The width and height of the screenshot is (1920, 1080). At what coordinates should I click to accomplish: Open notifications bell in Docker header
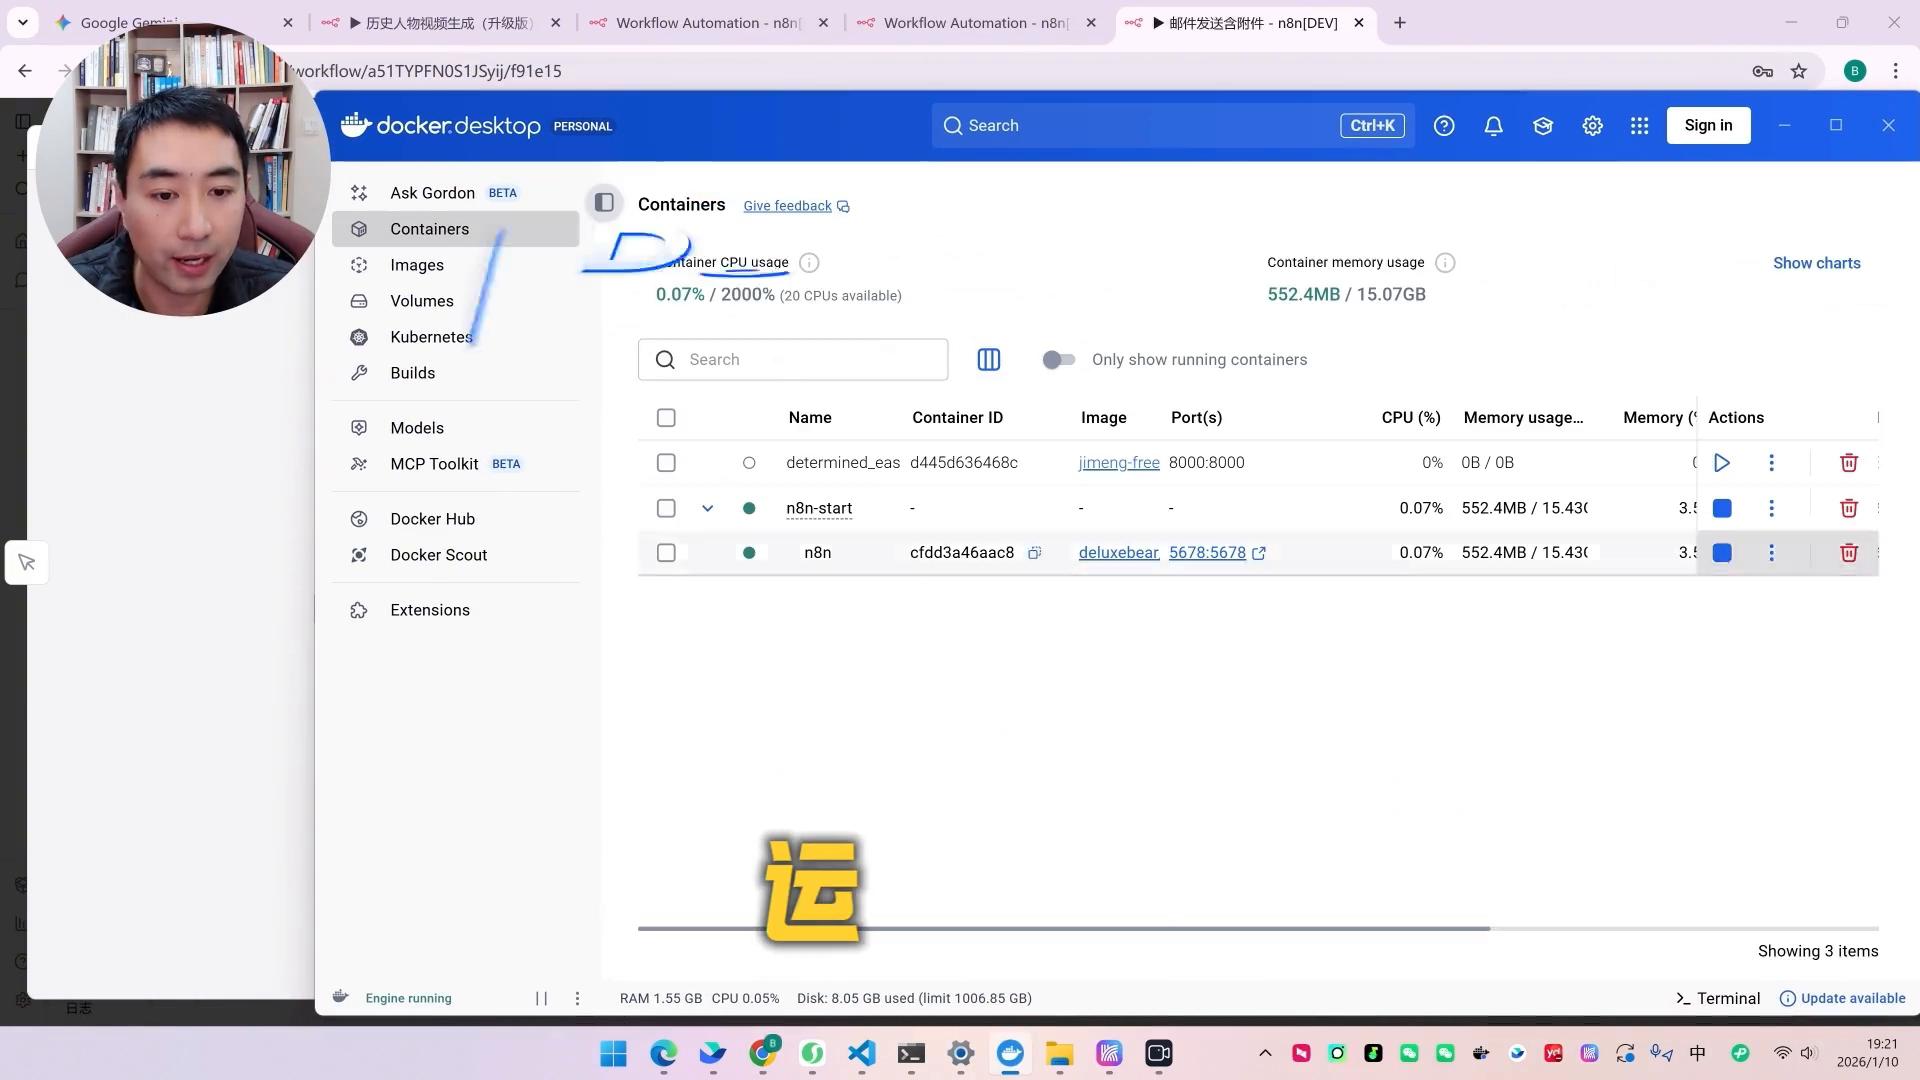[1493, 126]
